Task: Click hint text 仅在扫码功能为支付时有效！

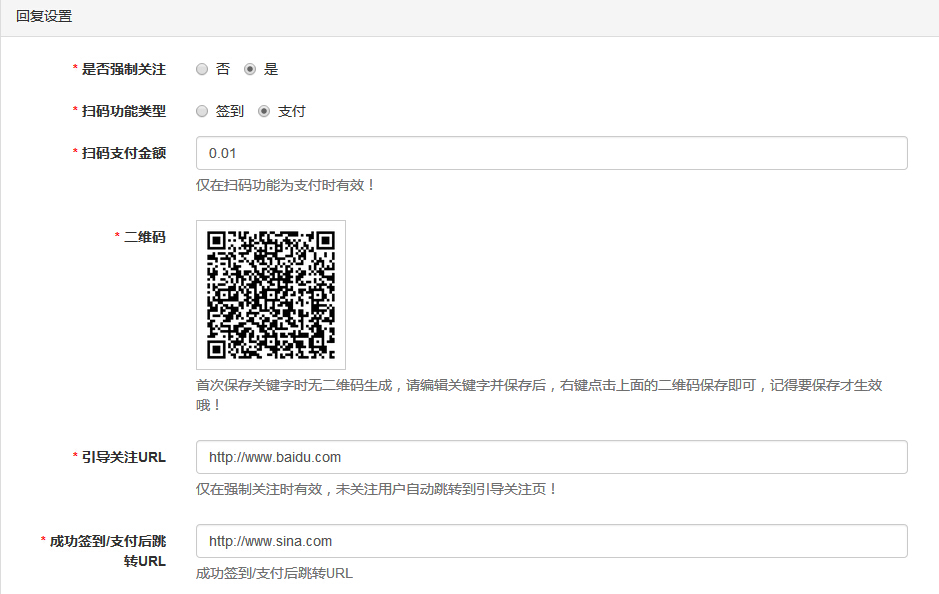Action: (286, 186)
